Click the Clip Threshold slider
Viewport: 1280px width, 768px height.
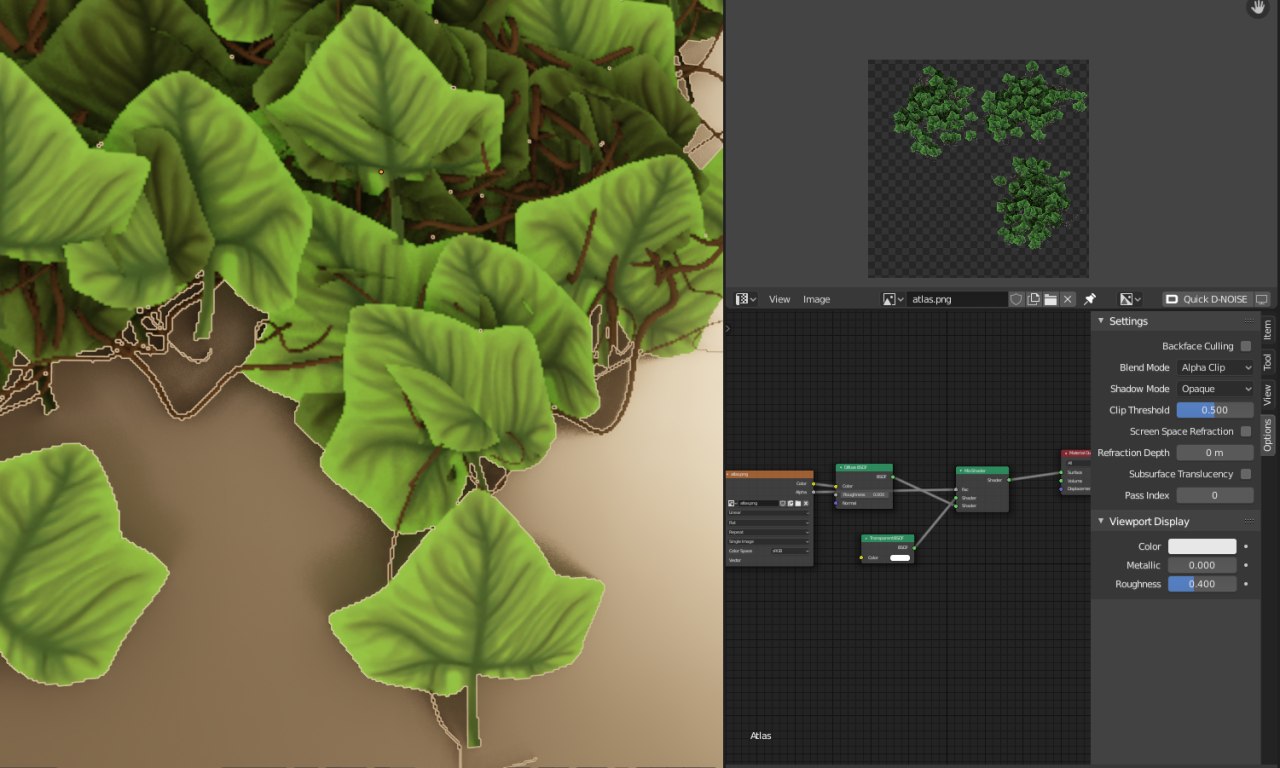(x=1214, y=410)
